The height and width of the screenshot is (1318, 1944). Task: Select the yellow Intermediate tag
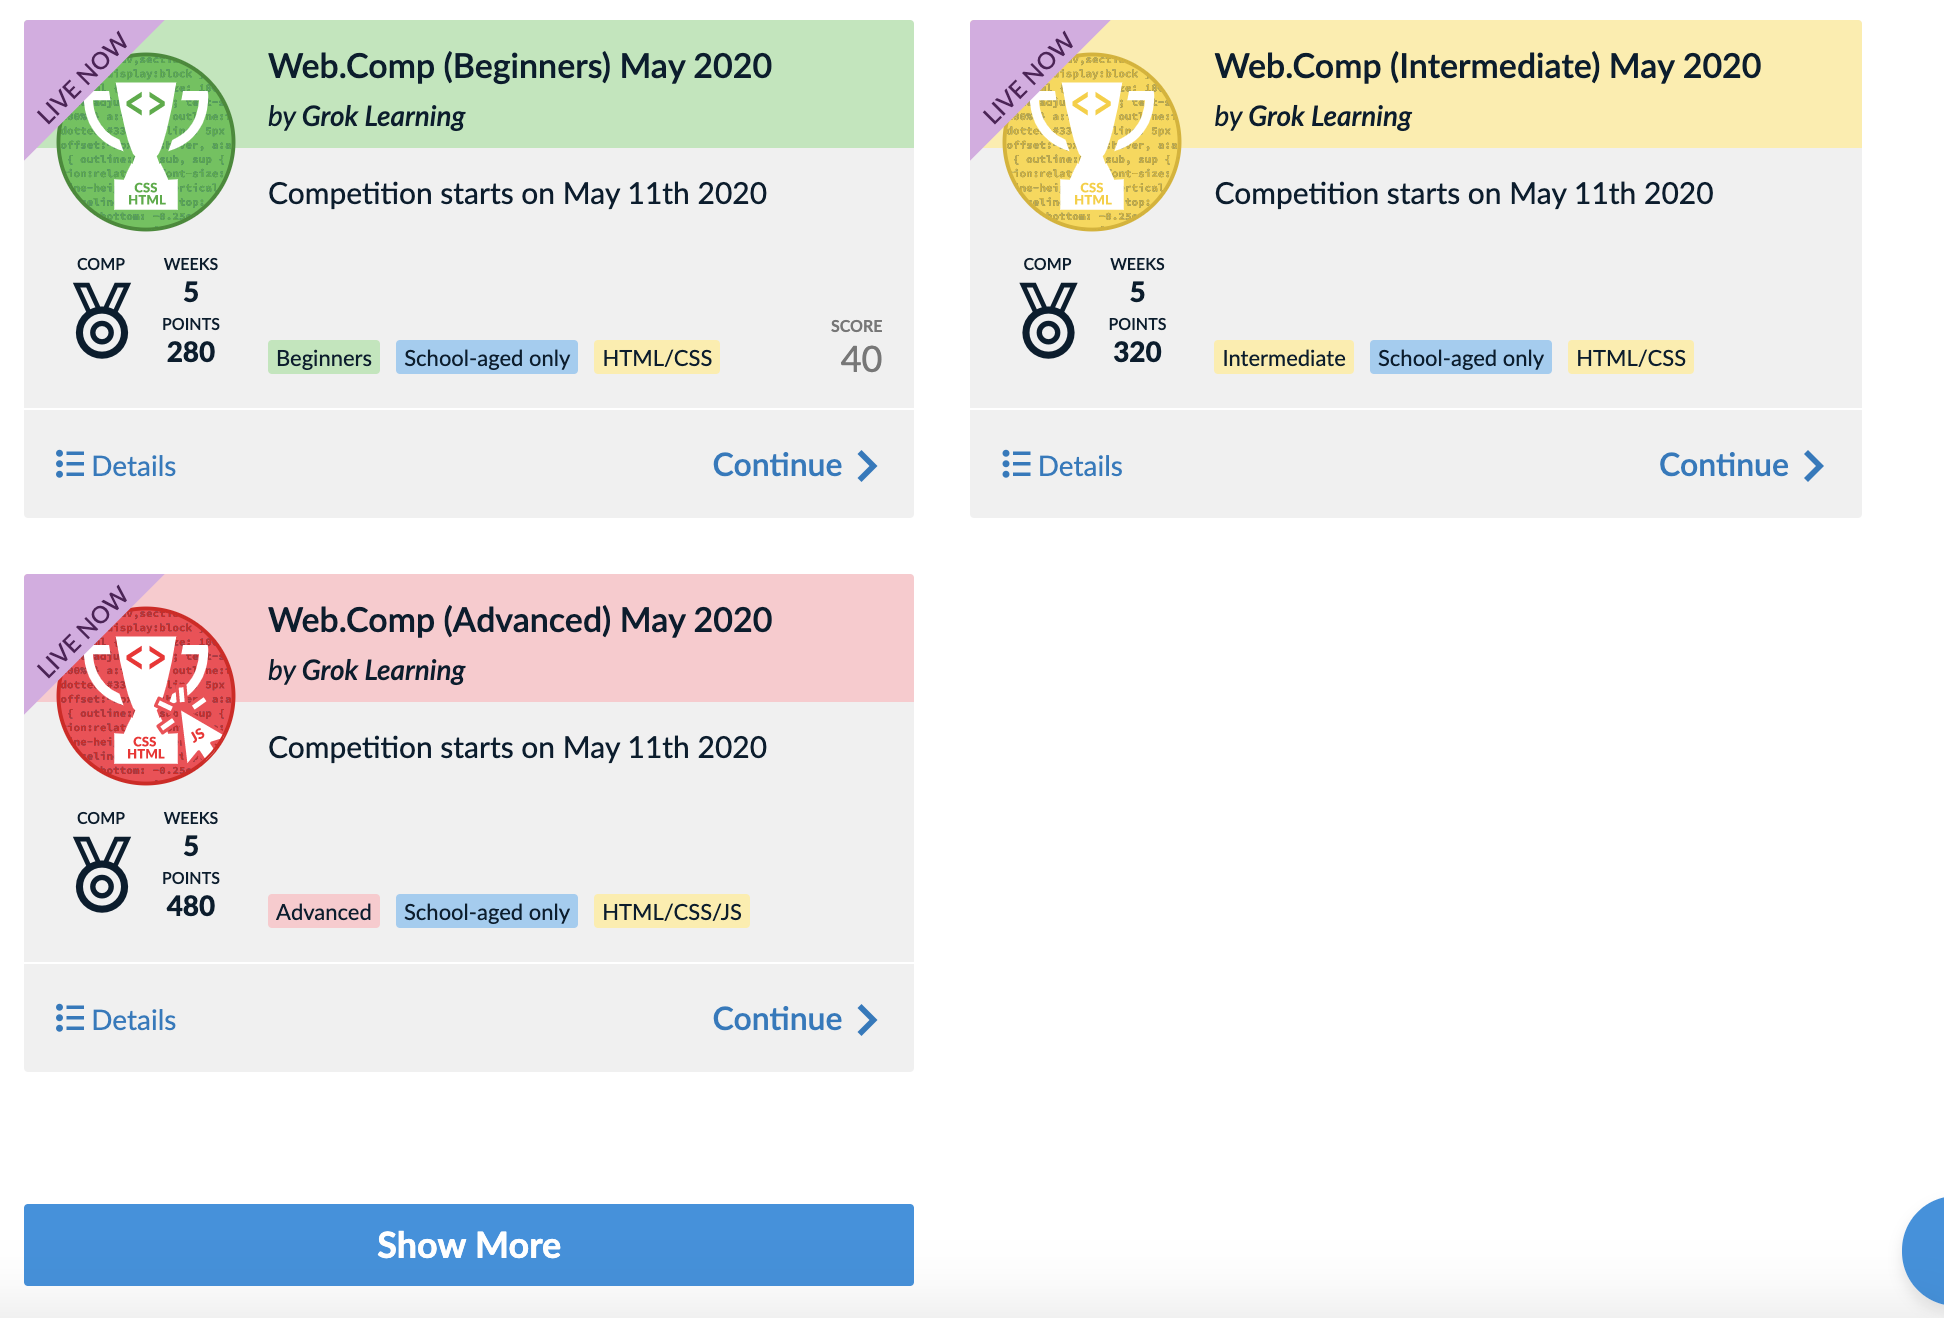(x=1283, y=358)
